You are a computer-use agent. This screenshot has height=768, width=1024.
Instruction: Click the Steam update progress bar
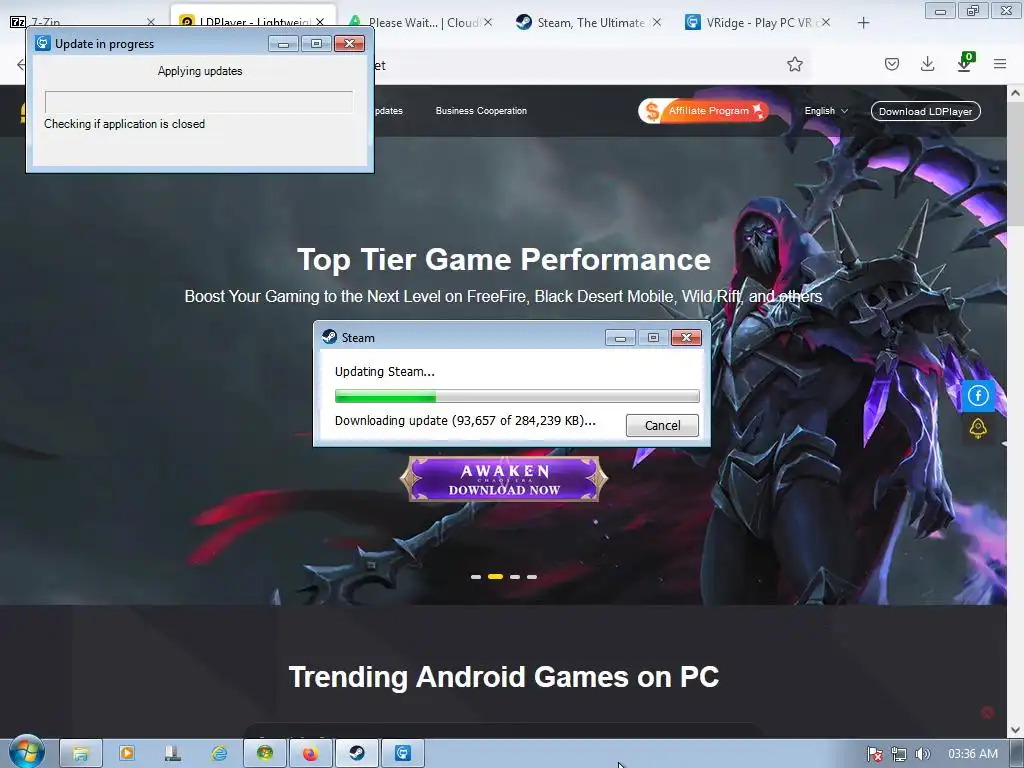pos(517,396)
